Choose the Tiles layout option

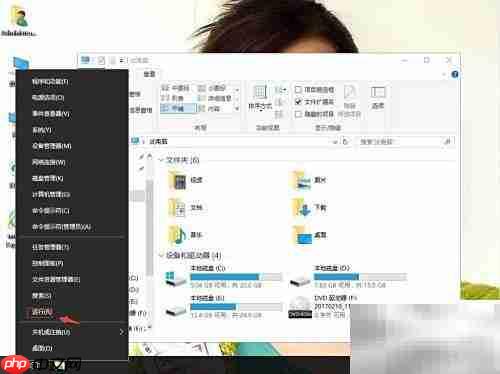click(x=177, y=108)
